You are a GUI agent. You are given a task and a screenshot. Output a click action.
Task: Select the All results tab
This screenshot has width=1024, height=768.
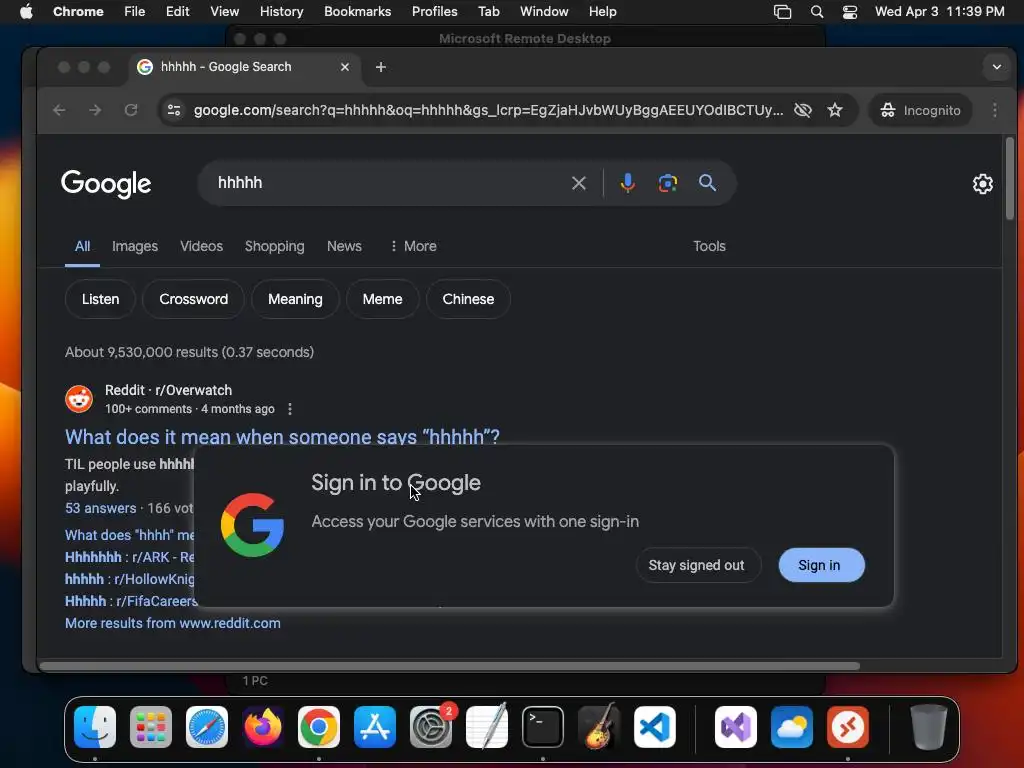(x=82, y=246)
